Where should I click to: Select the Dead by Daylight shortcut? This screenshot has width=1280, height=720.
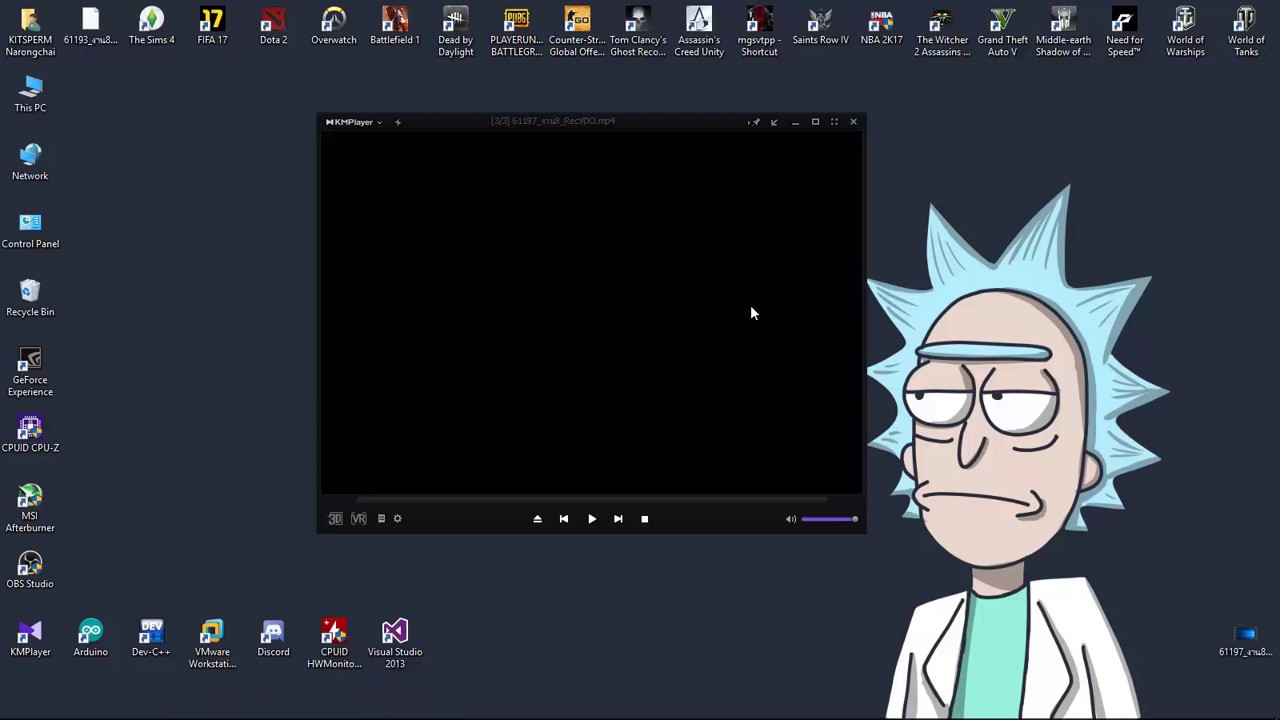click(456, 32)
